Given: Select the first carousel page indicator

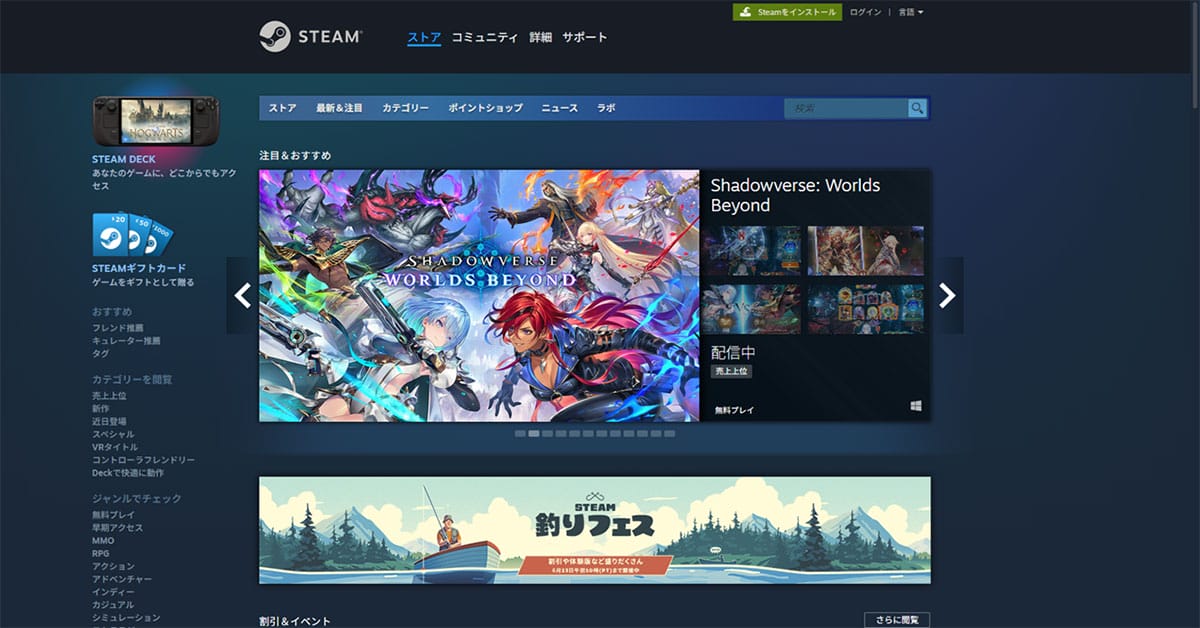Looking at the screenshot, I should (x=520, y=434).
